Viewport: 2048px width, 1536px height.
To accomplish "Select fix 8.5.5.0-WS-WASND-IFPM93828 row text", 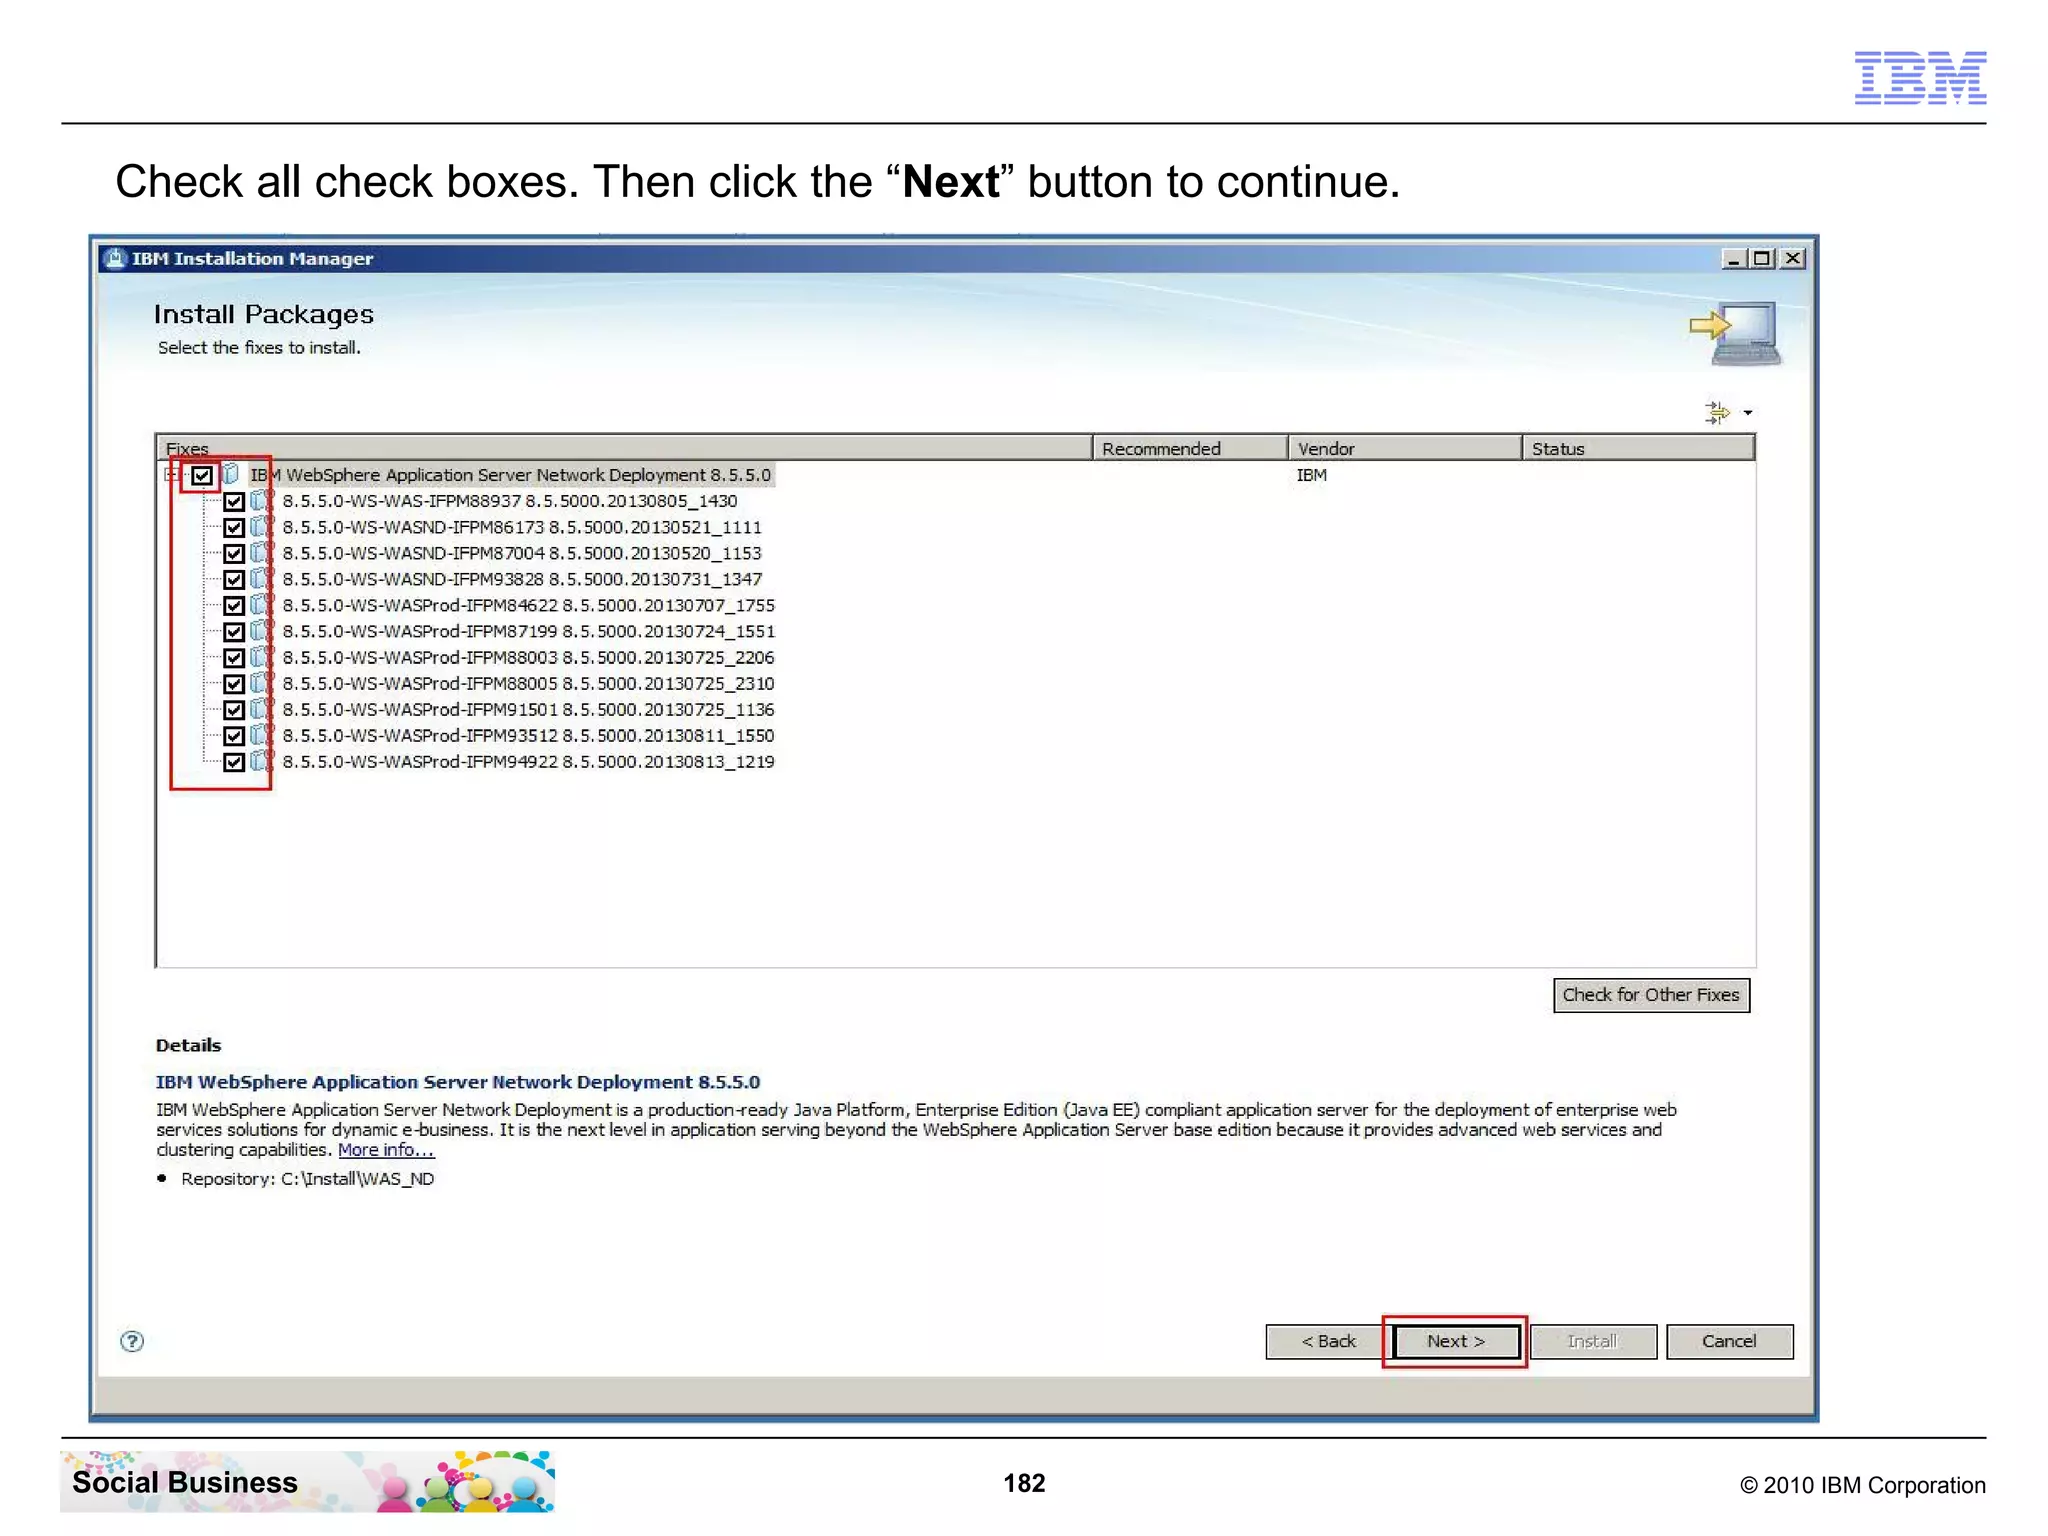I will 522,579.
